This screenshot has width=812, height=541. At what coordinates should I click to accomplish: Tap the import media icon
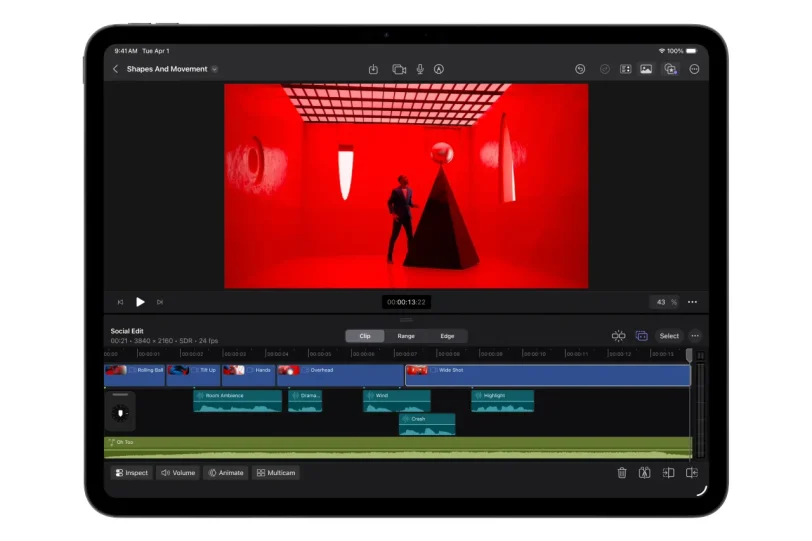[x=373, y=69]
